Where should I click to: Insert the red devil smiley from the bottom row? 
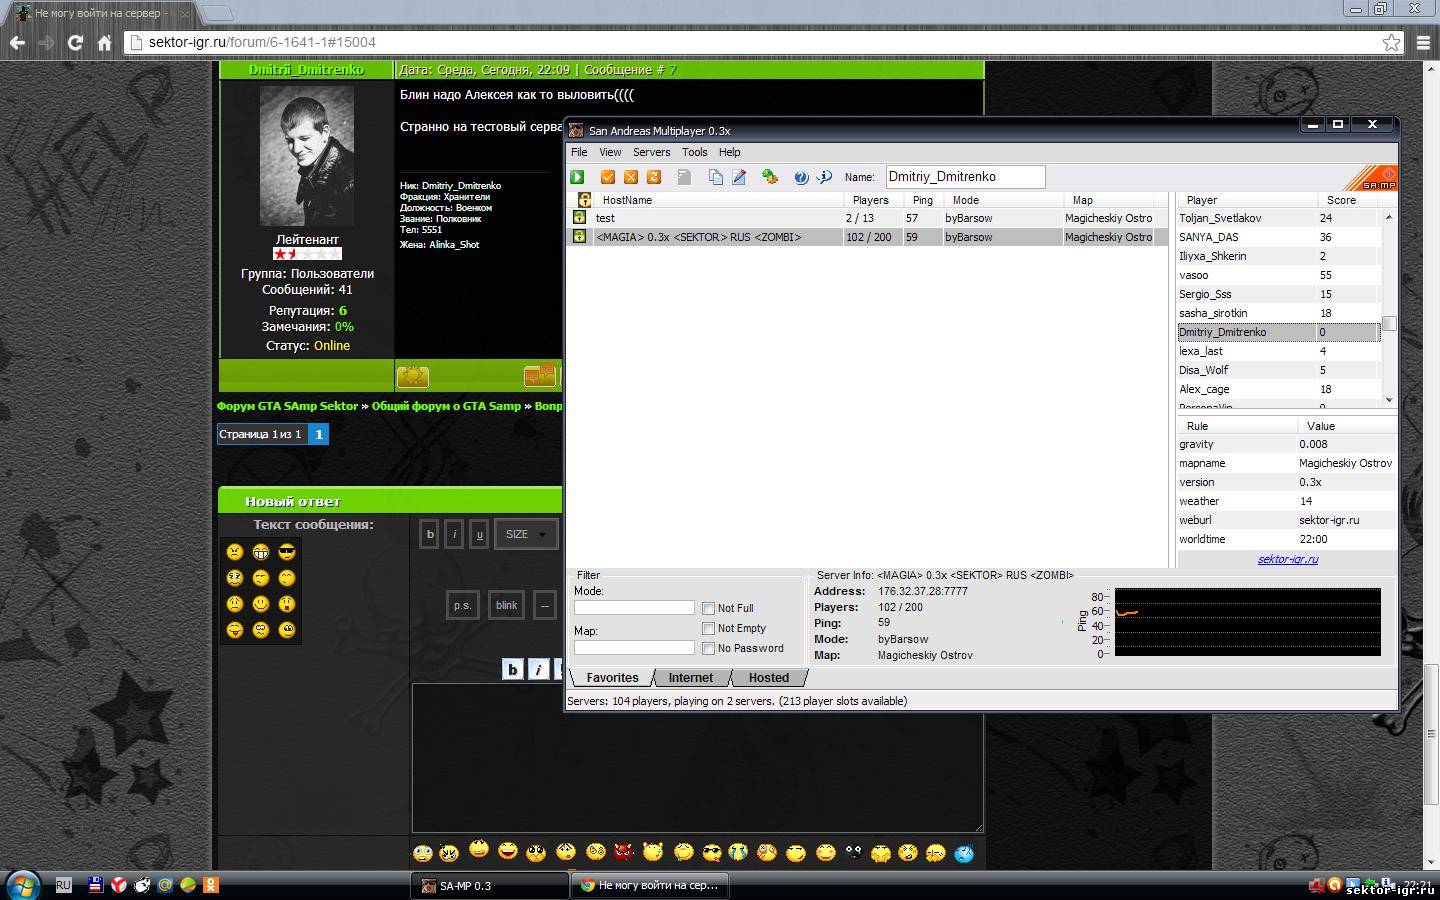coord(624,851)
